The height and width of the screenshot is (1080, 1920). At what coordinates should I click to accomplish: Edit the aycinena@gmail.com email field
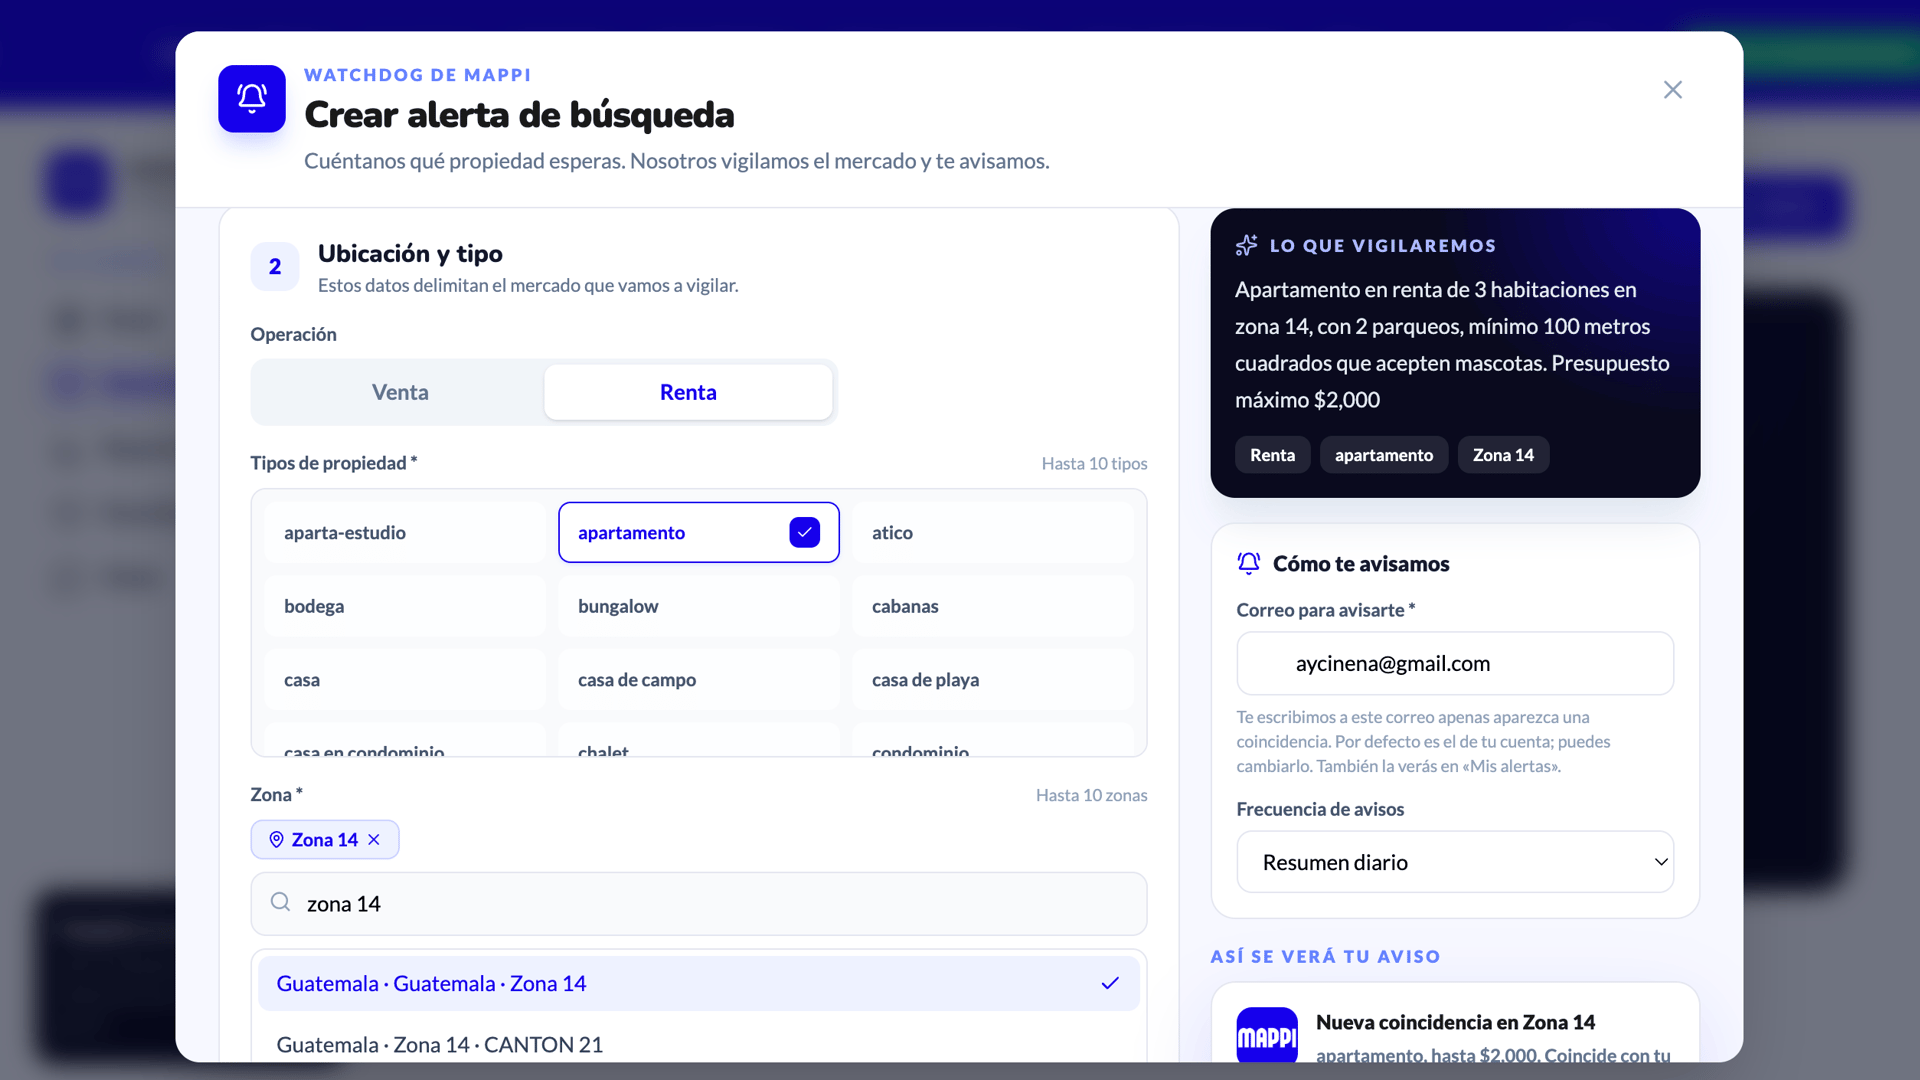1454,663
